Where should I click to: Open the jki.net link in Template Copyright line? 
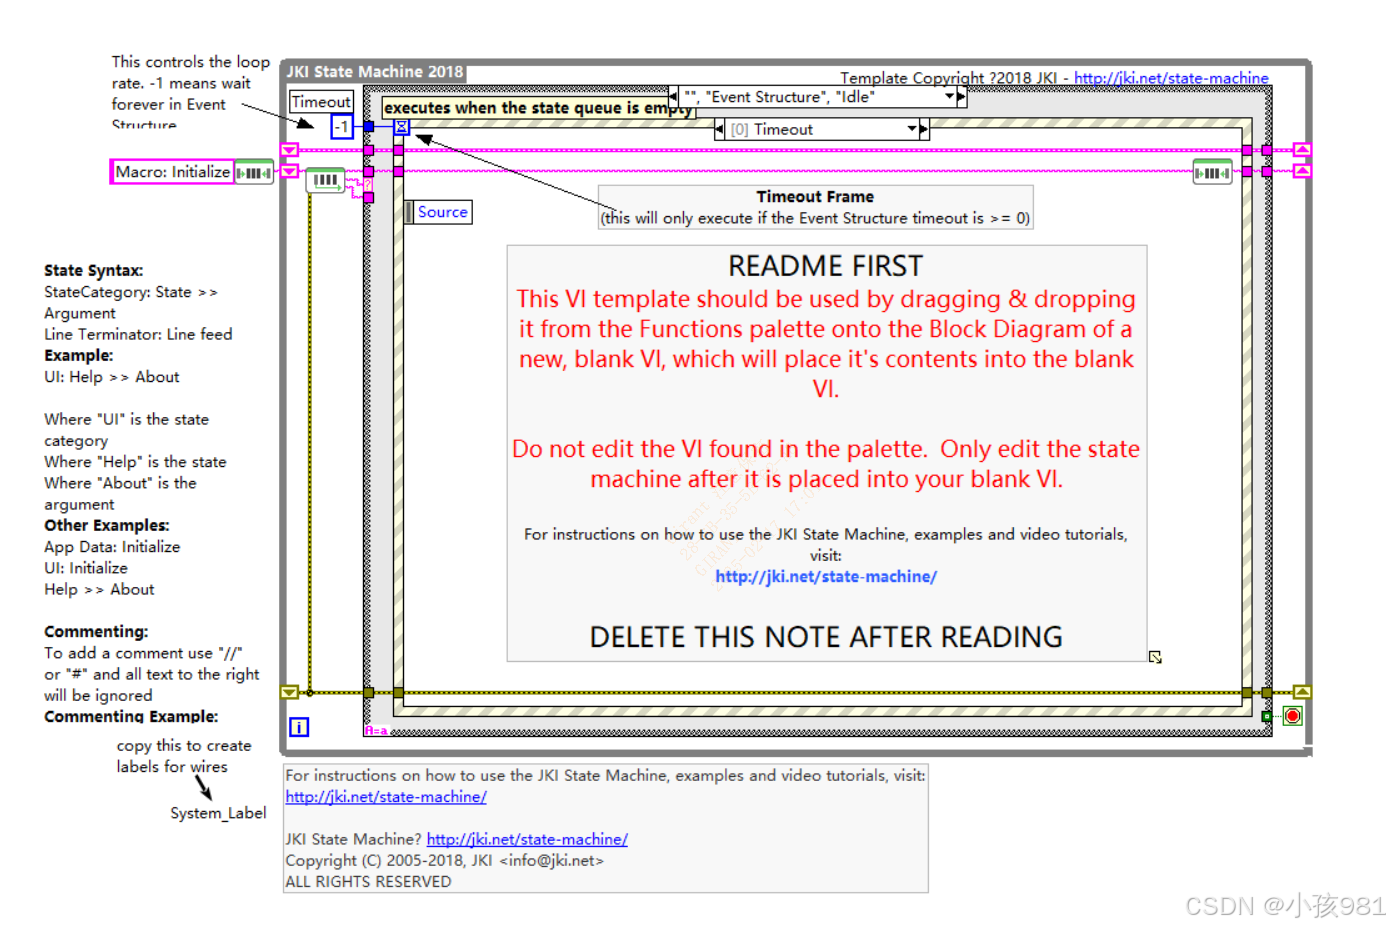(1171, 78)
